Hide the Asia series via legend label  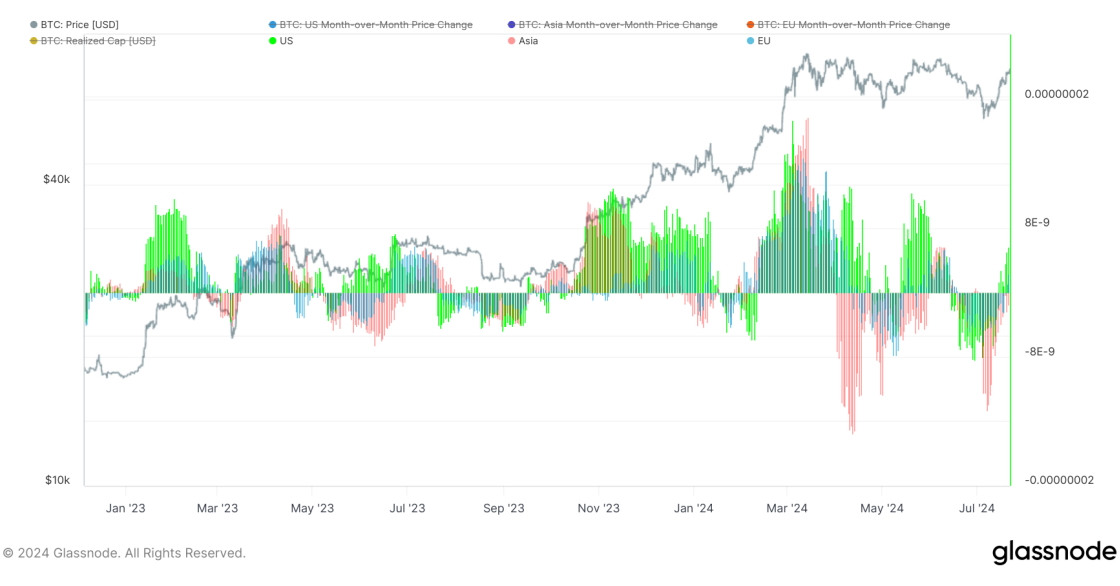(528, 41)
